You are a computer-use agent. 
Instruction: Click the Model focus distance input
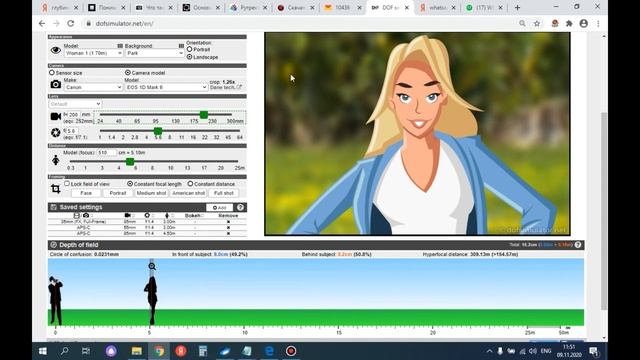click(x=107, y=153)
